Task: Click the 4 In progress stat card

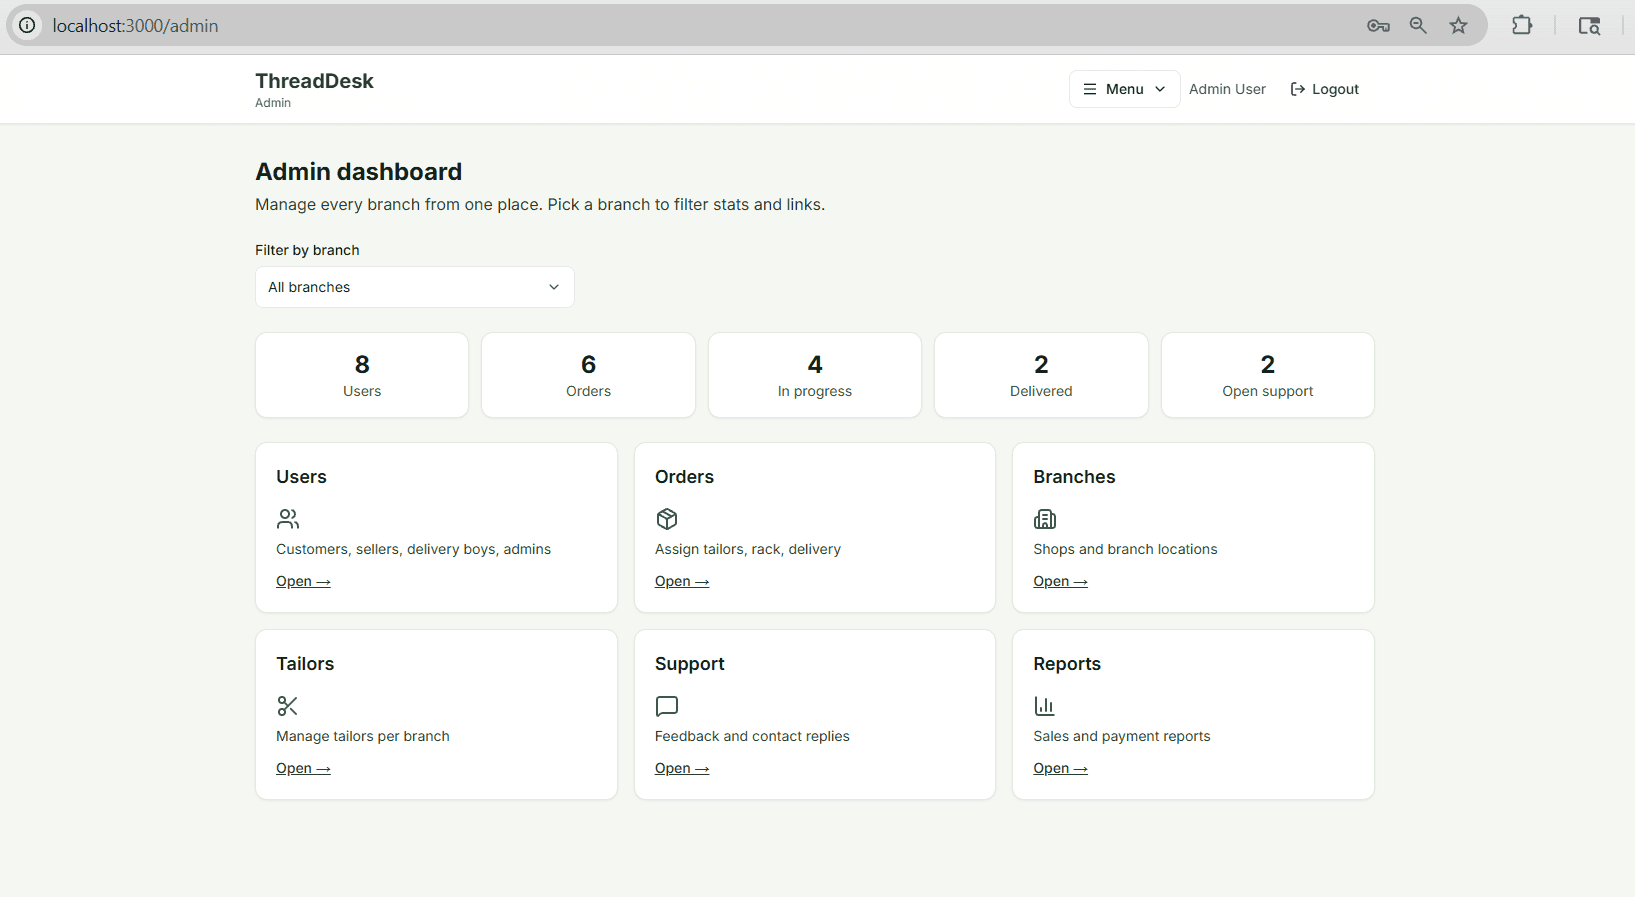Action: point(815,375)
